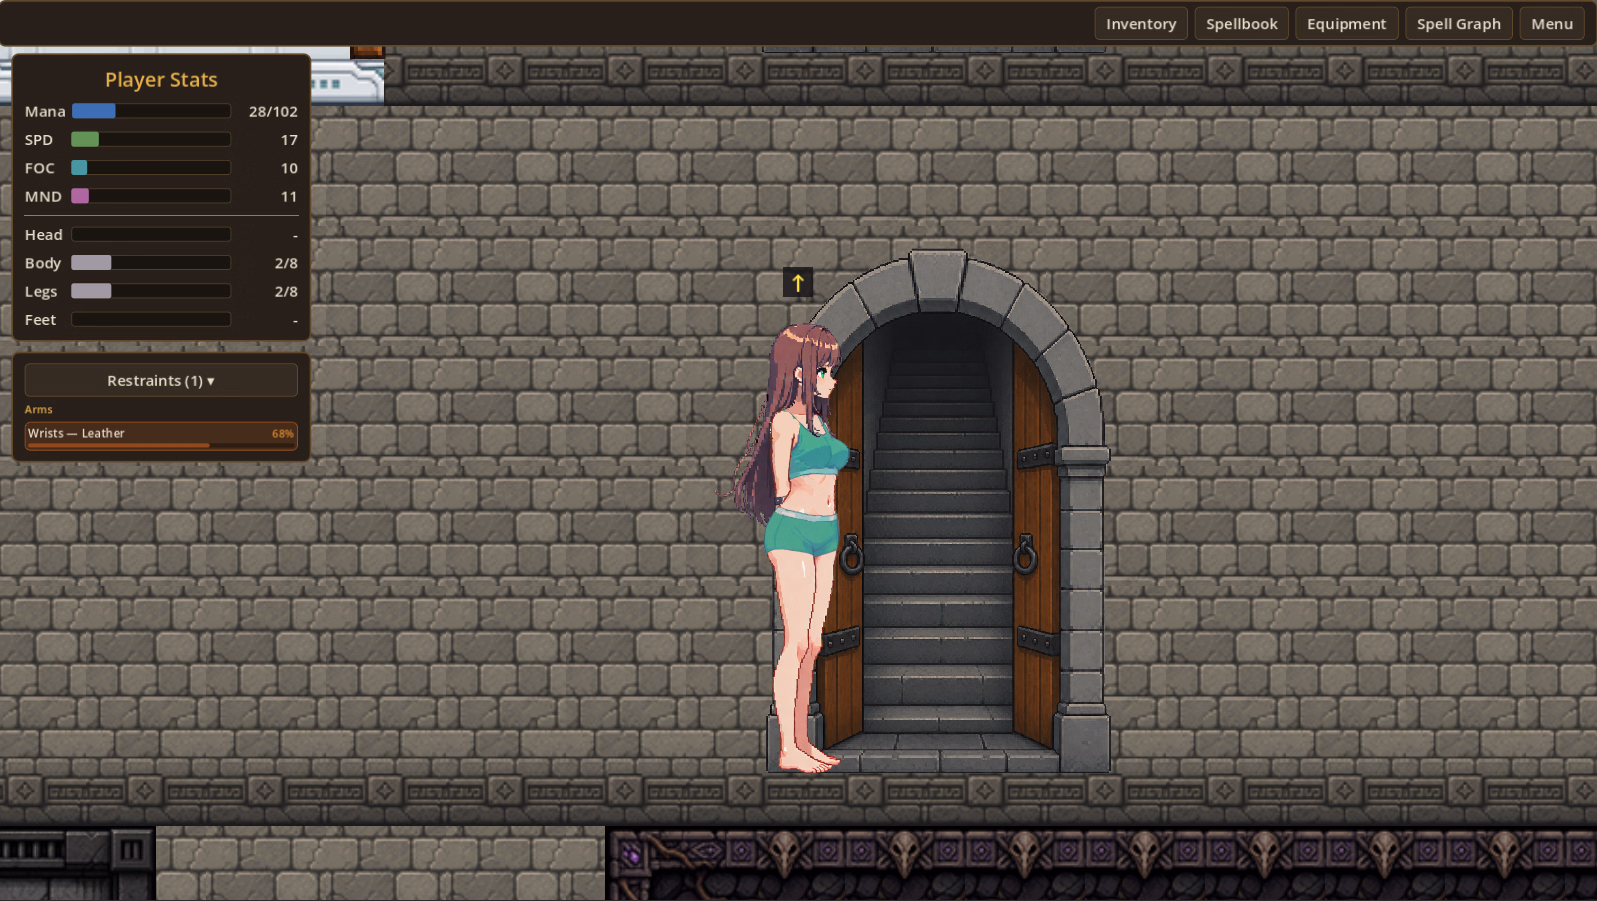Click the empty Feet slot bar

tap(151, 320)
